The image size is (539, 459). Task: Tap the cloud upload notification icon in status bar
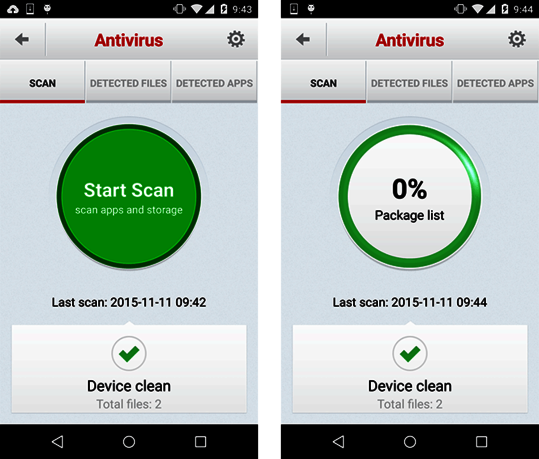[13, 9]
